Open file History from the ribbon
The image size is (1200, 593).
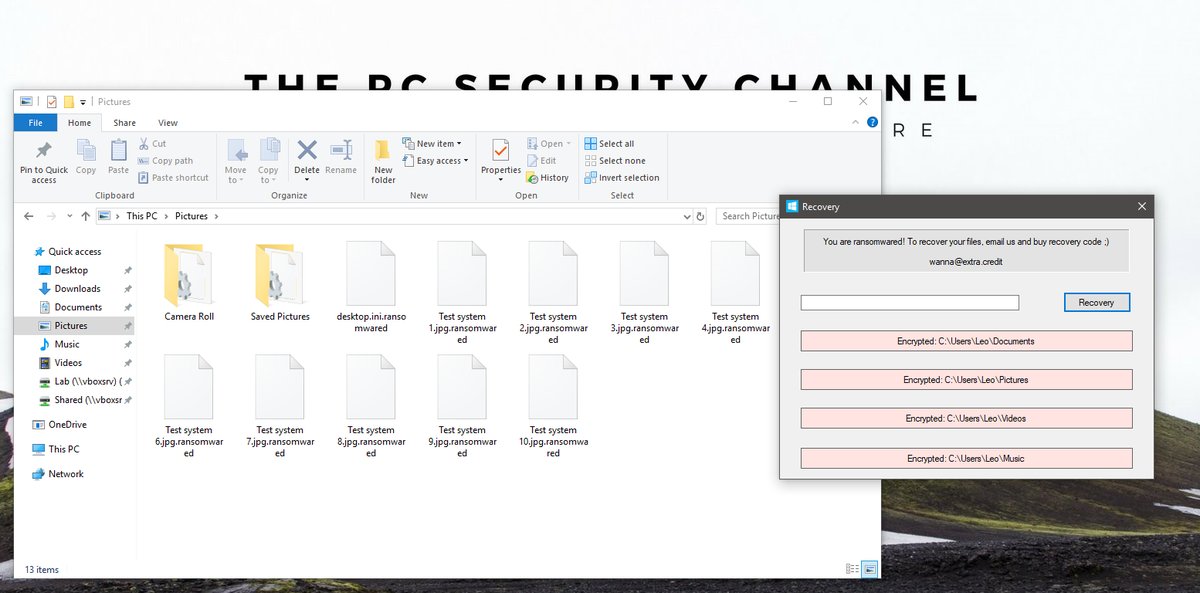(x=547, y=178)
